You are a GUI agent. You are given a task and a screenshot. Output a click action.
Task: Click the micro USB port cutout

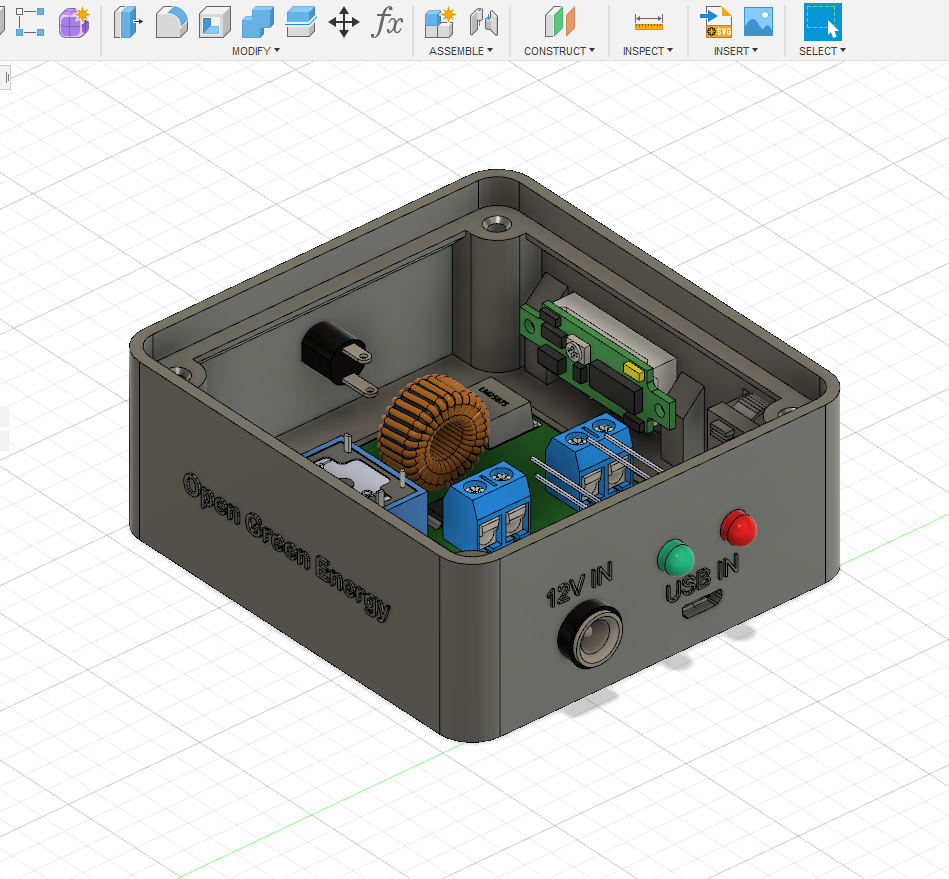point(702,604)
